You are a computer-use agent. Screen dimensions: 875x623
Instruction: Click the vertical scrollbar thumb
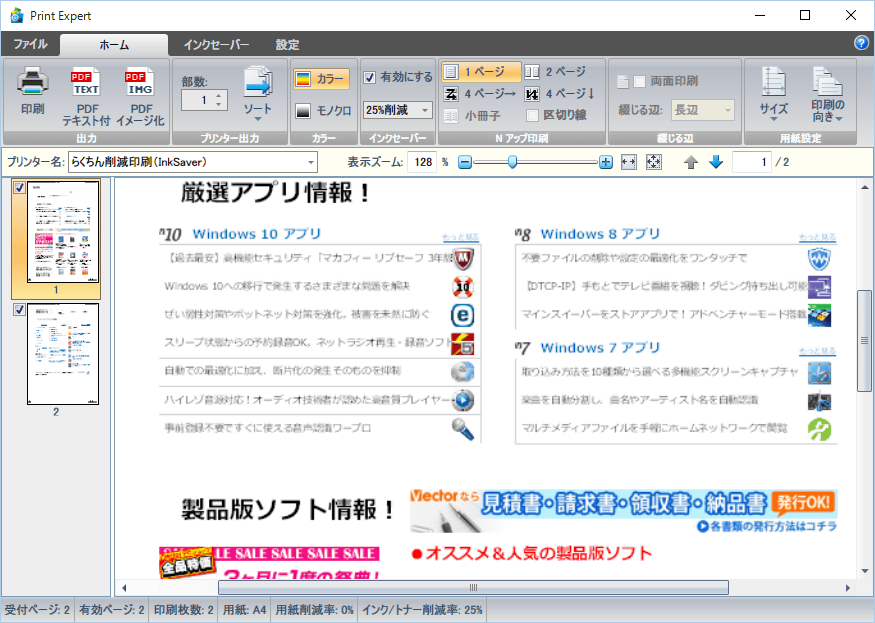coord(864,341)
